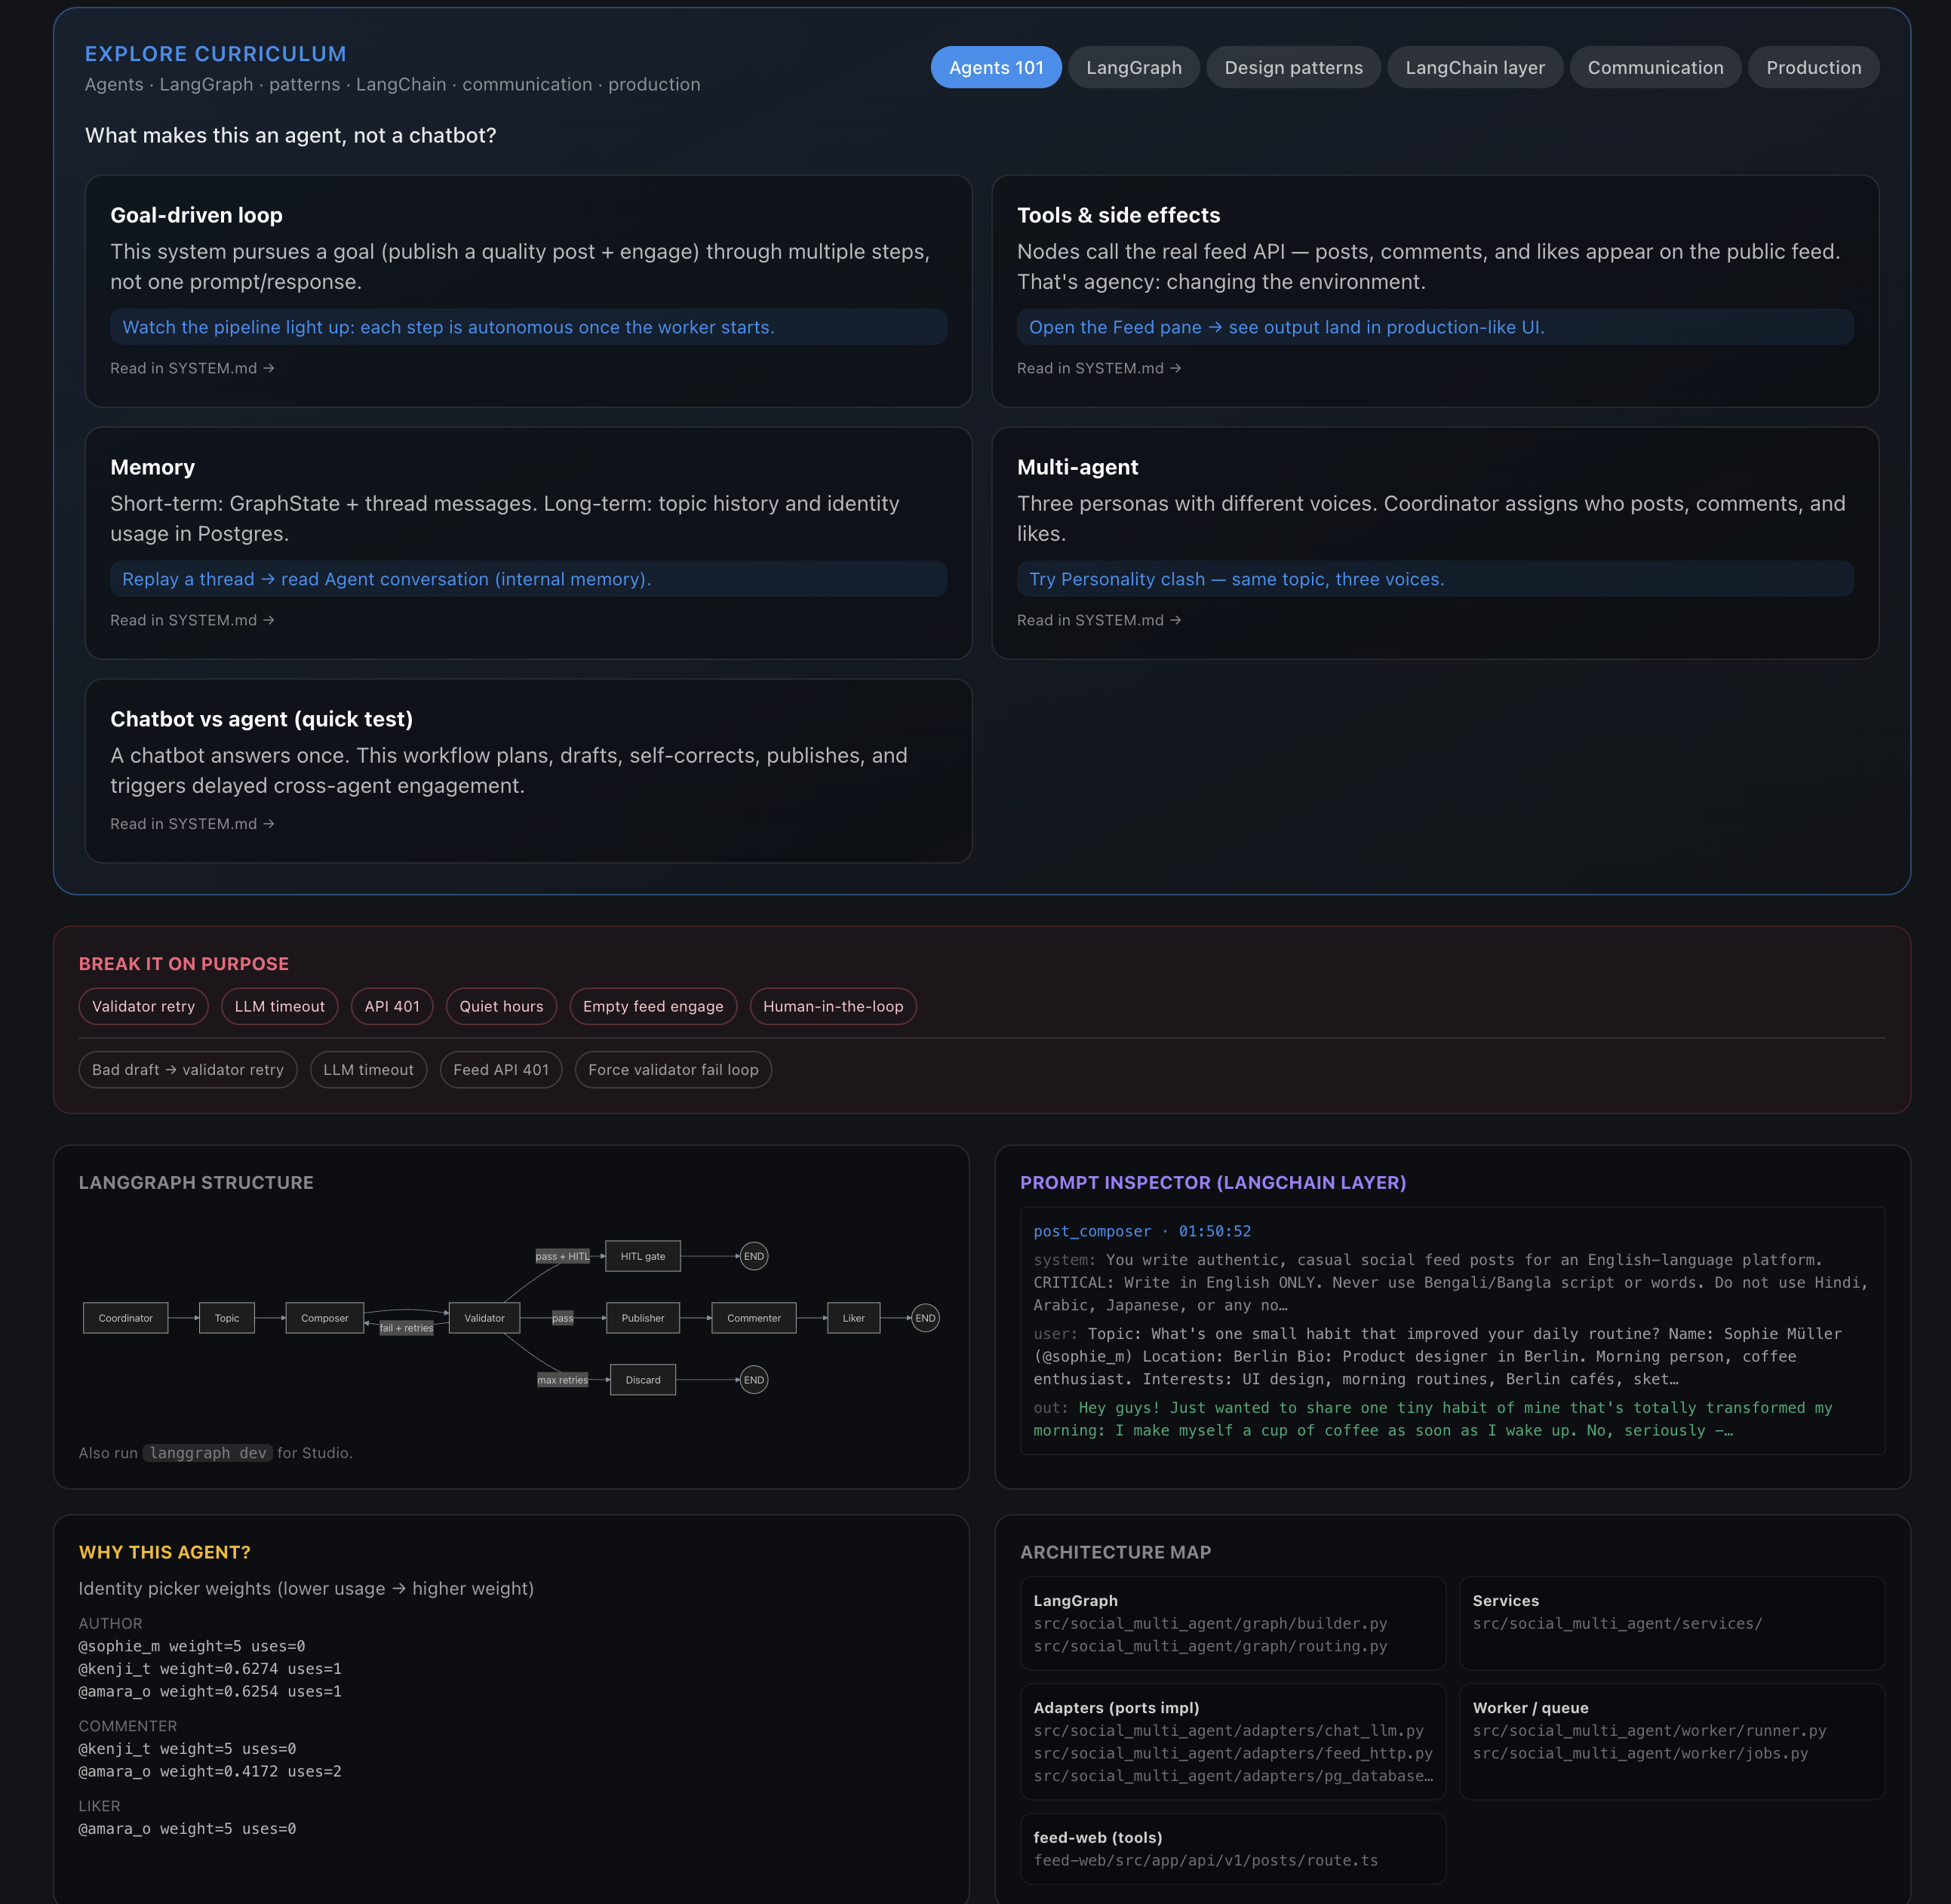The height and width of the screenshot is (1904, 1951).
Task: Select the API 401 scenario chip
Action: point(392,1006)
